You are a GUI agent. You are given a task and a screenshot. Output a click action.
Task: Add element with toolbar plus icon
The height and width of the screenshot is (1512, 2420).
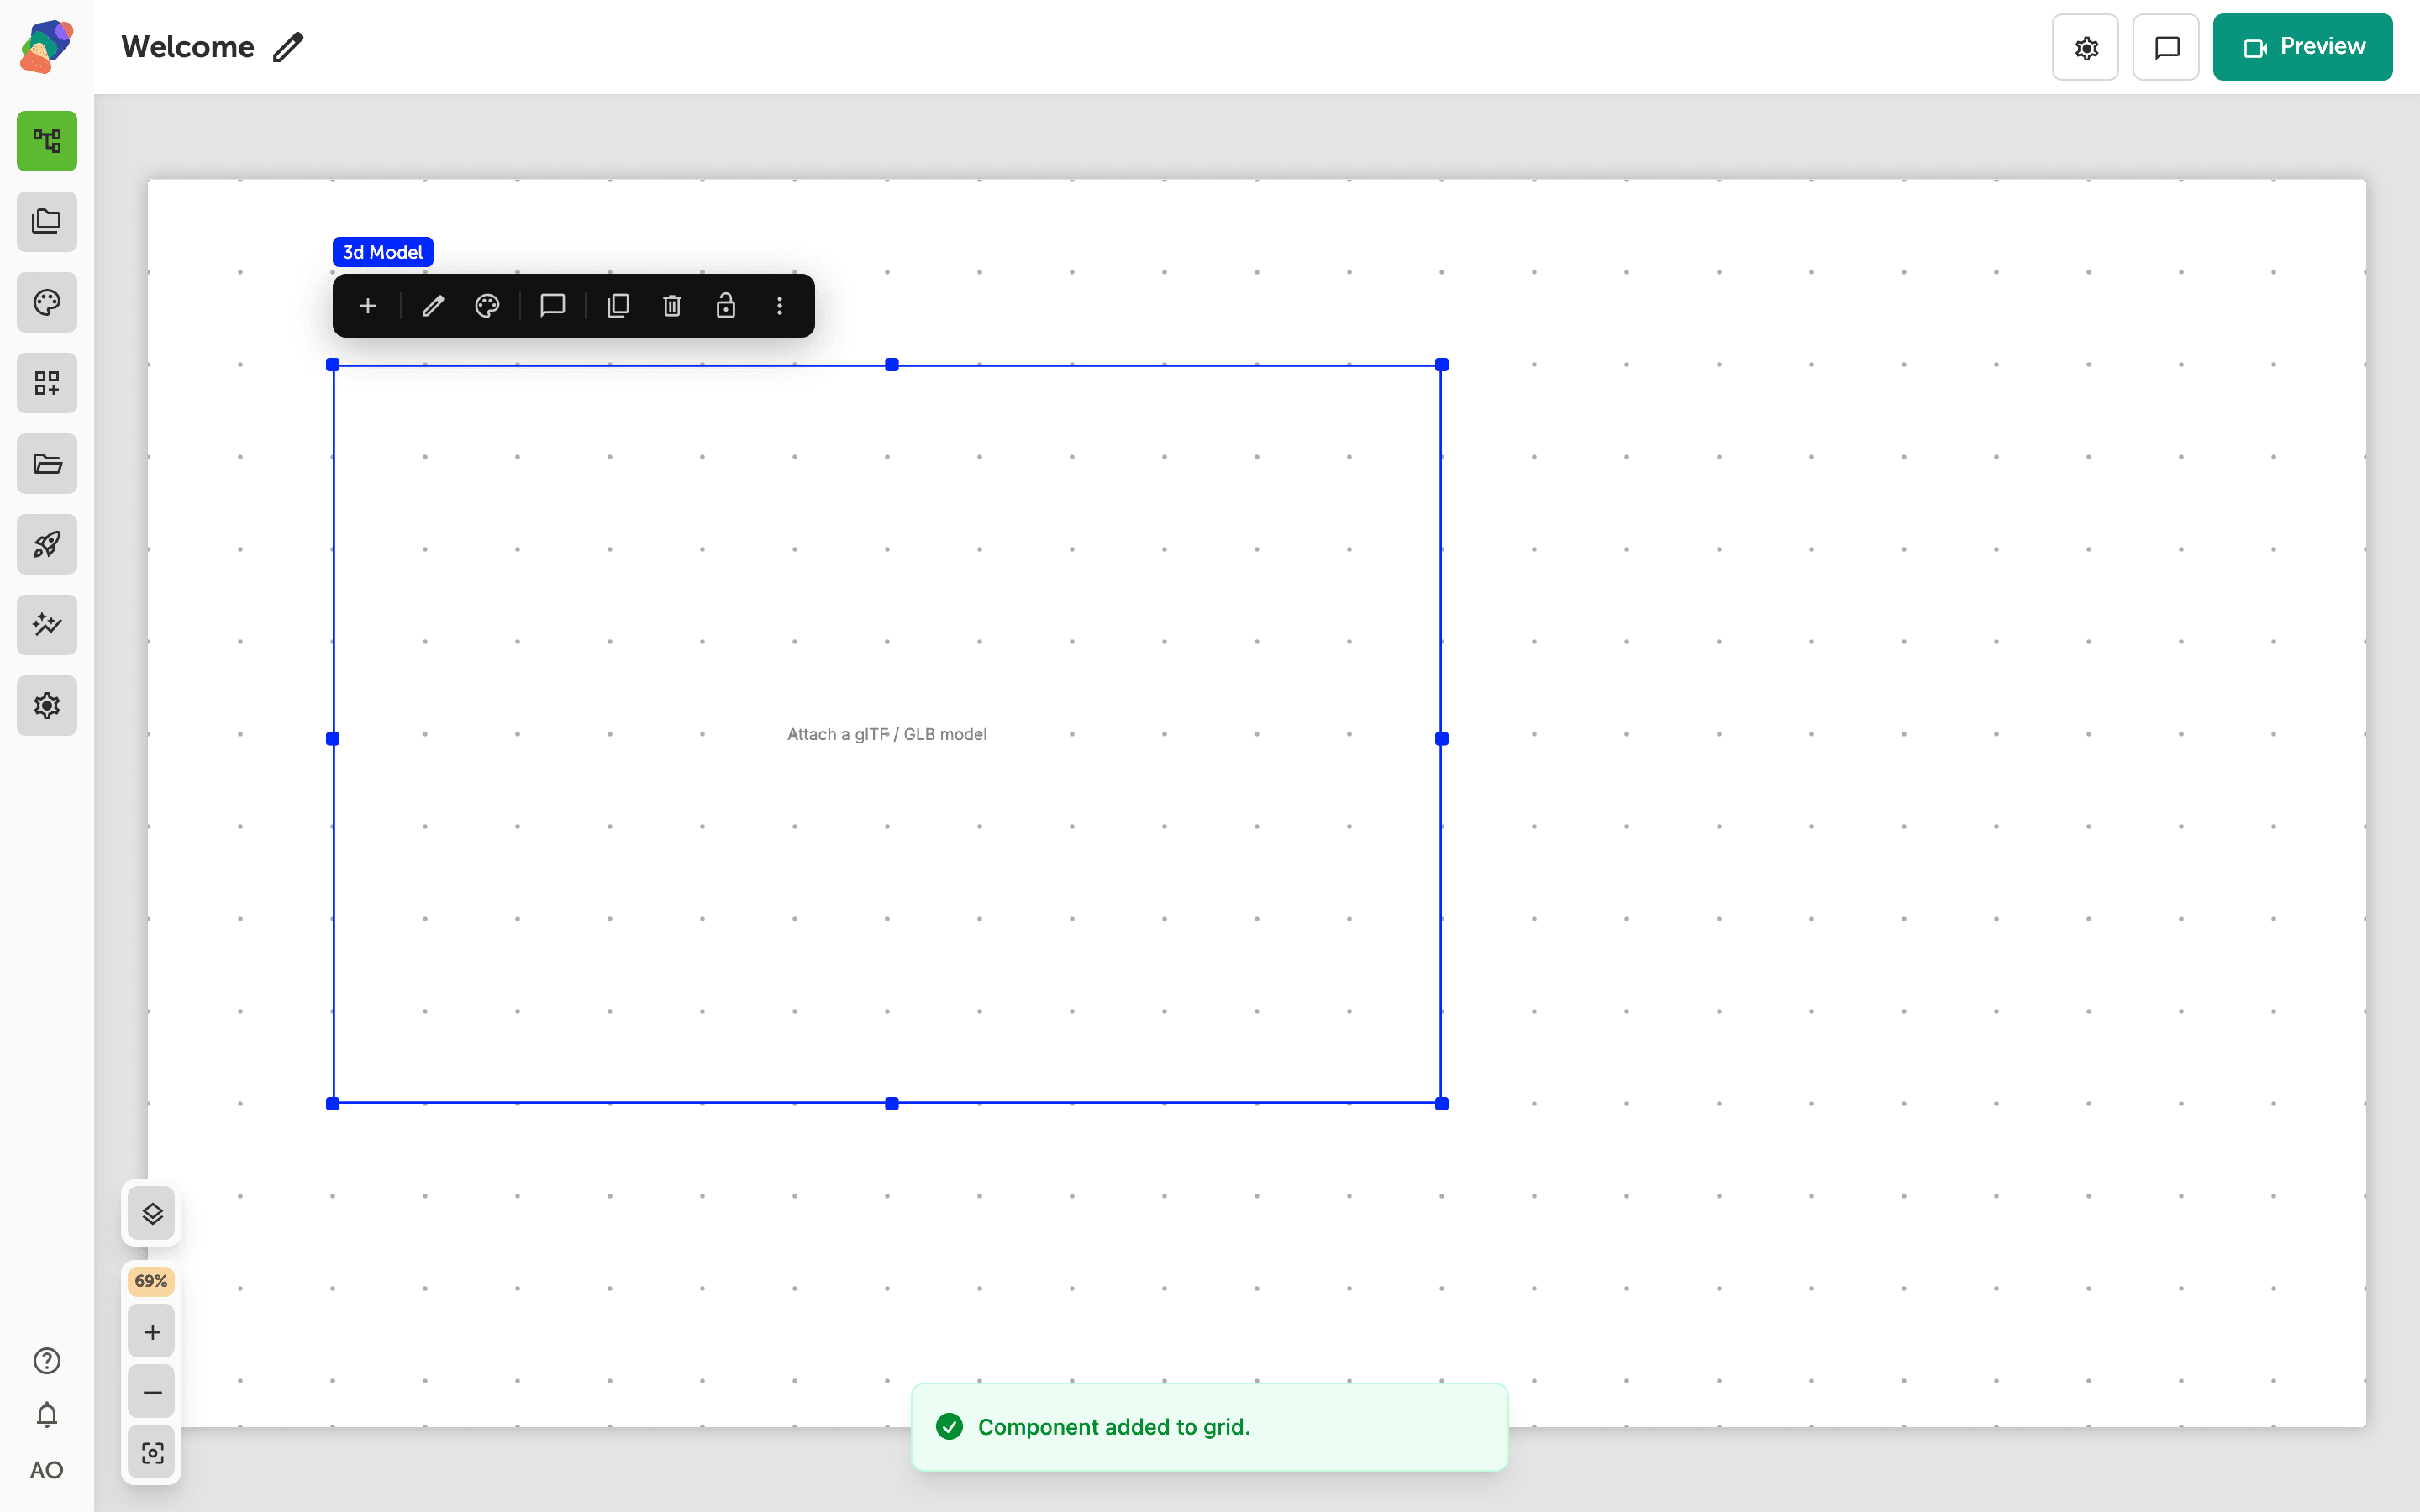click(x=368, y=306)
